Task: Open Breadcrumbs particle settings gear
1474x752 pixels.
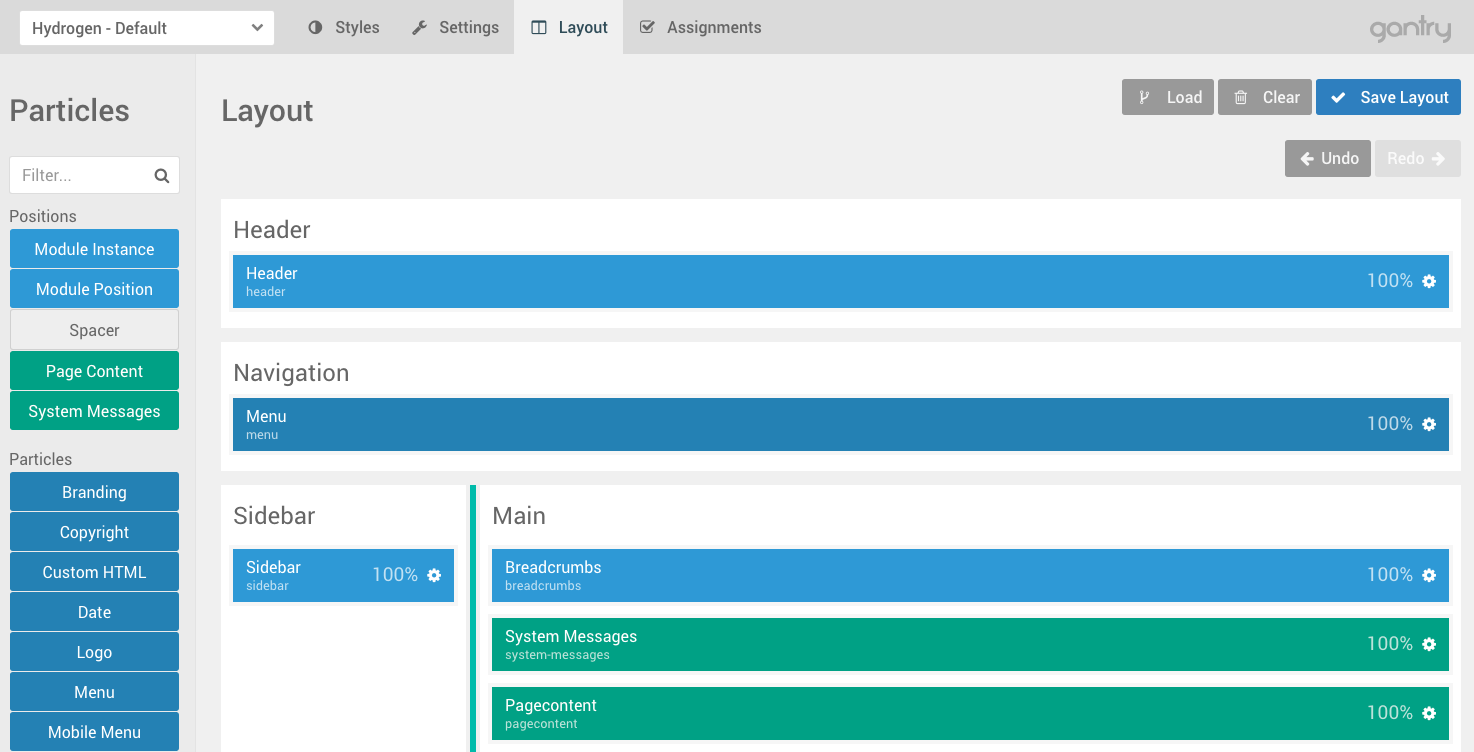Action: 1429,575
